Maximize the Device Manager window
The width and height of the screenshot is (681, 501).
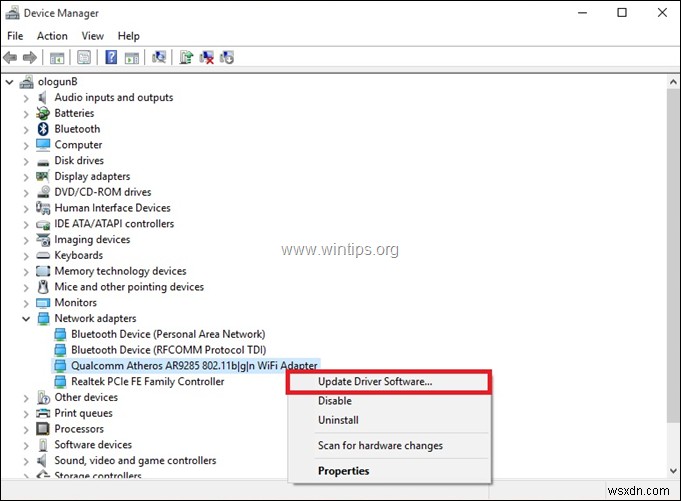[622, 13]
